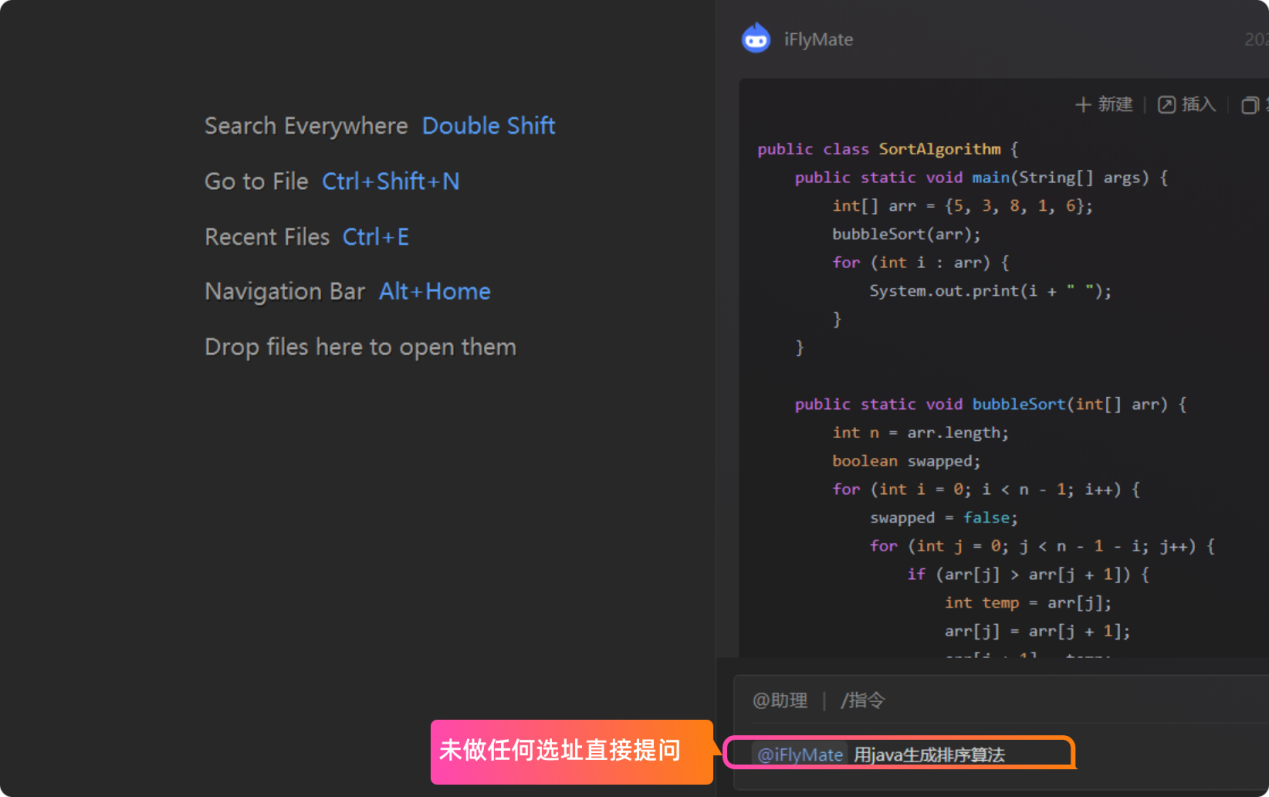1269x797 pixels.
Task: Click the bubbleSort(arr); call line
Action: pos(907,234)
